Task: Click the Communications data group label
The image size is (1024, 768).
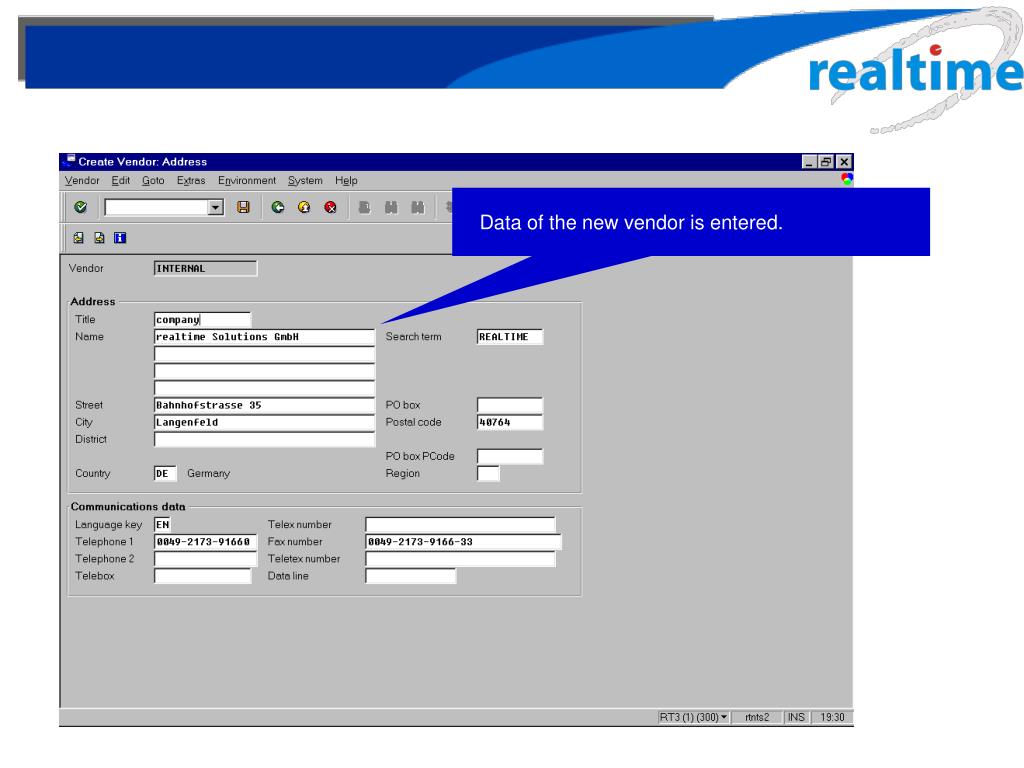Action: click(x=128, y=507)
